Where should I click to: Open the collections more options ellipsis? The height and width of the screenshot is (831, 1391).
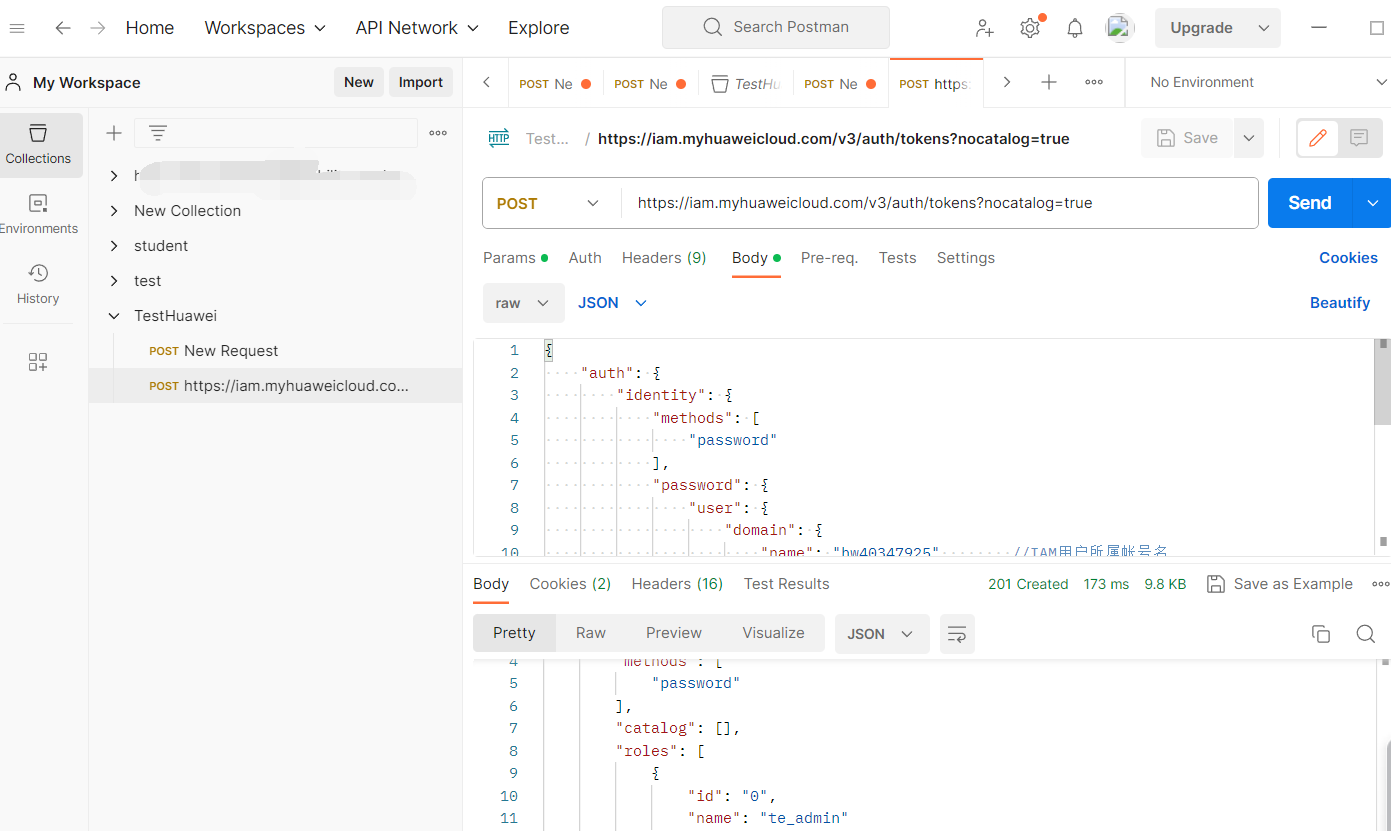pyautogui.click(x=438, y=133)
